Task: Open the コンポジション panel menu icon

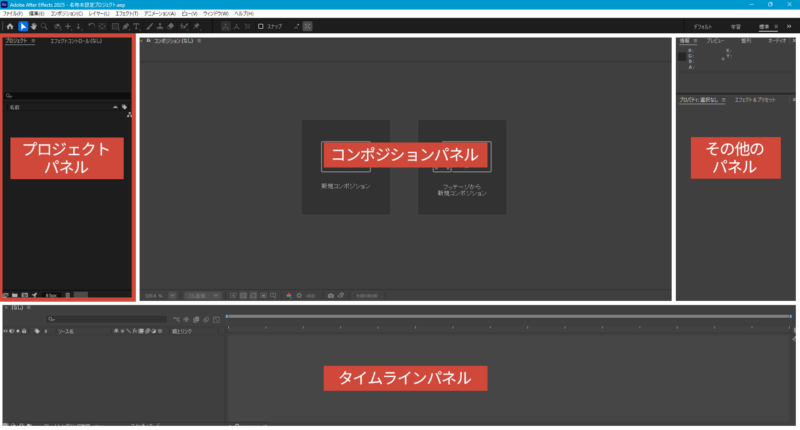Action: 199,41
